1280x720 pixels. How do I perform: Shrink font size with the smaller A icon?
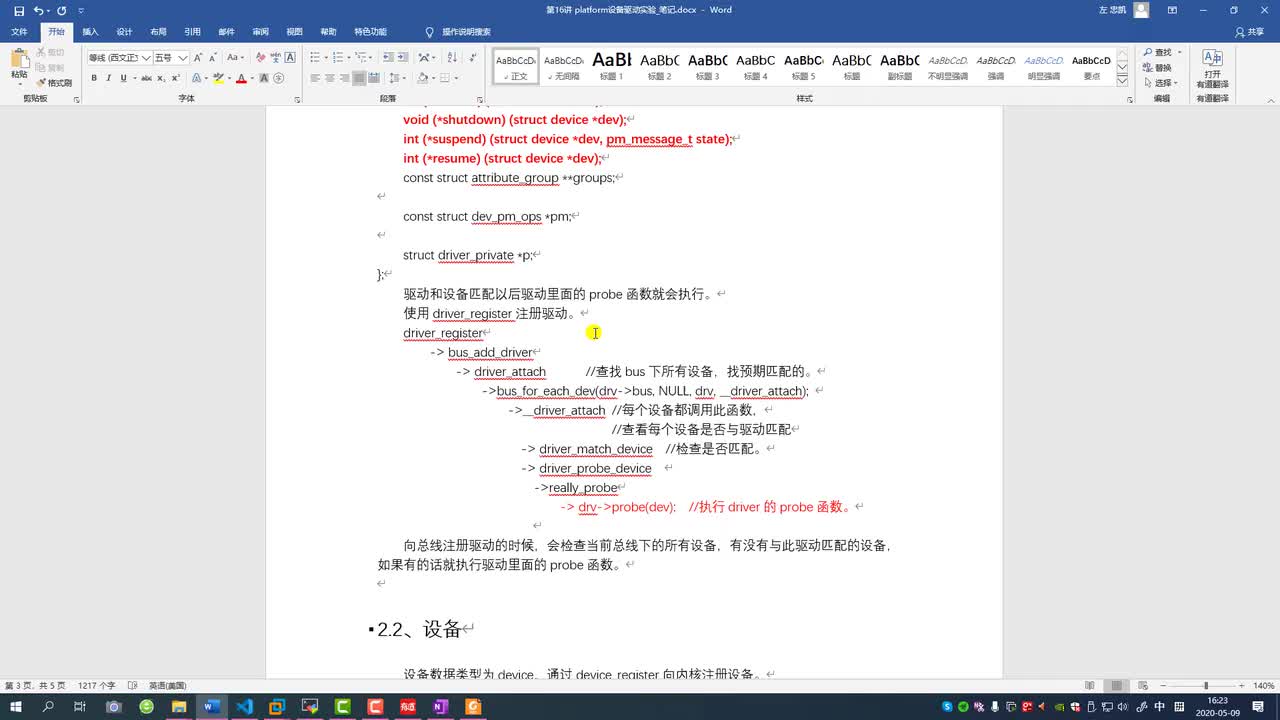pos(213,58)
